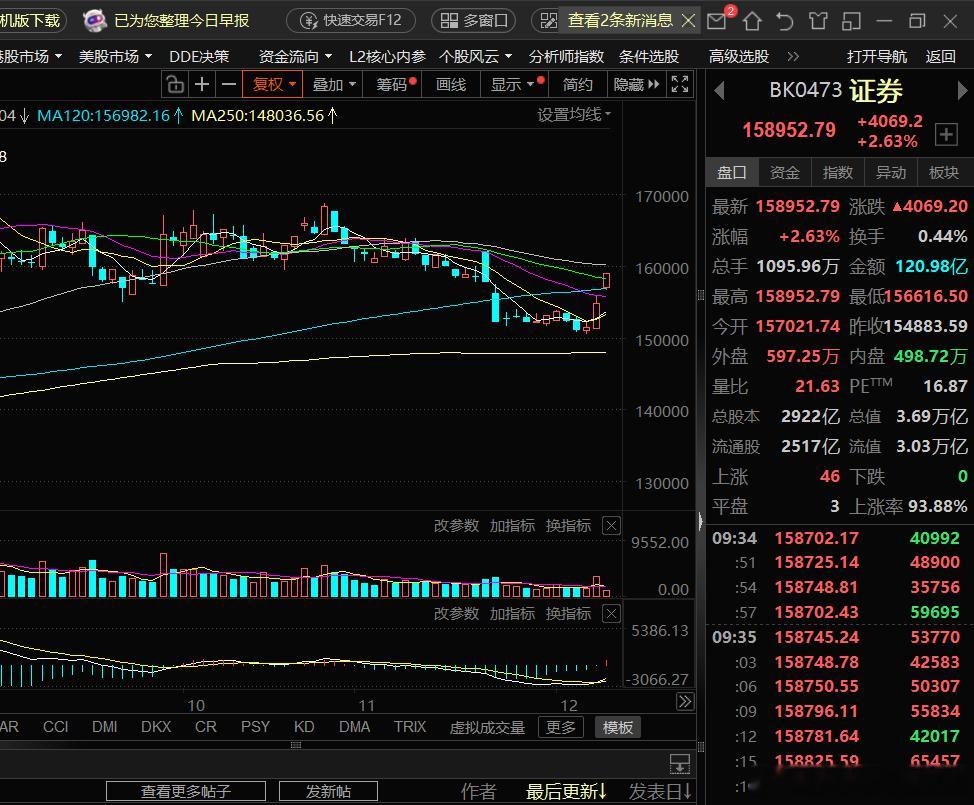Switch to 资金 tab
Screen dimensions: 974x805
coord(785,172)
